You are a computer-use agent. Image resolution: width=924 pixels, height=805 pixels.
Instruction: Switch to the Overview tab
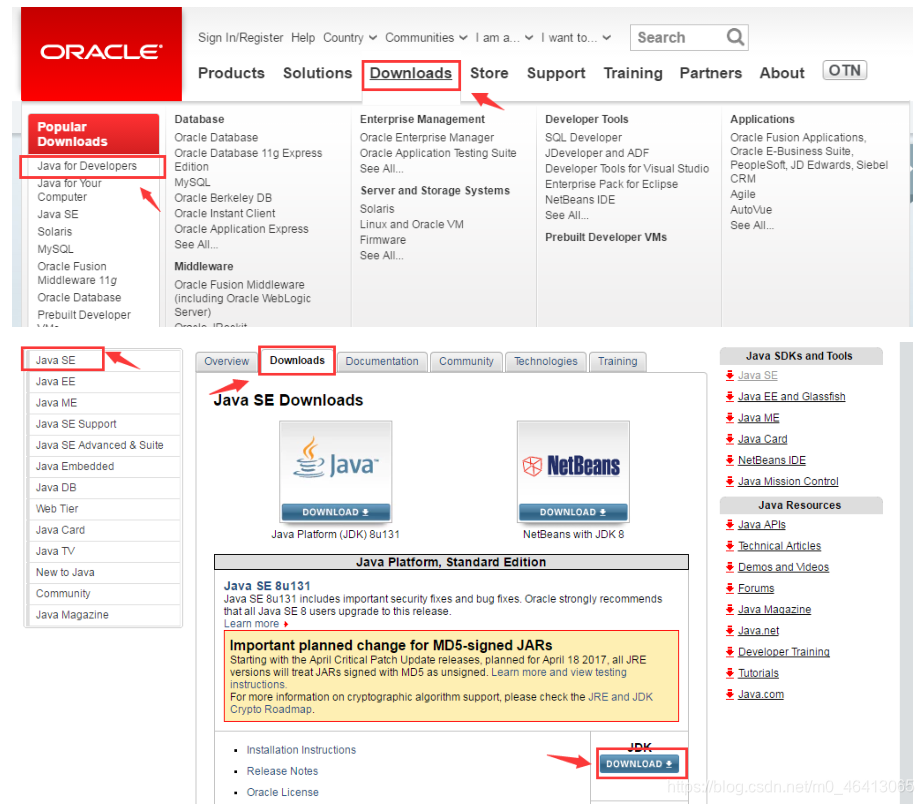coord(226,361)
